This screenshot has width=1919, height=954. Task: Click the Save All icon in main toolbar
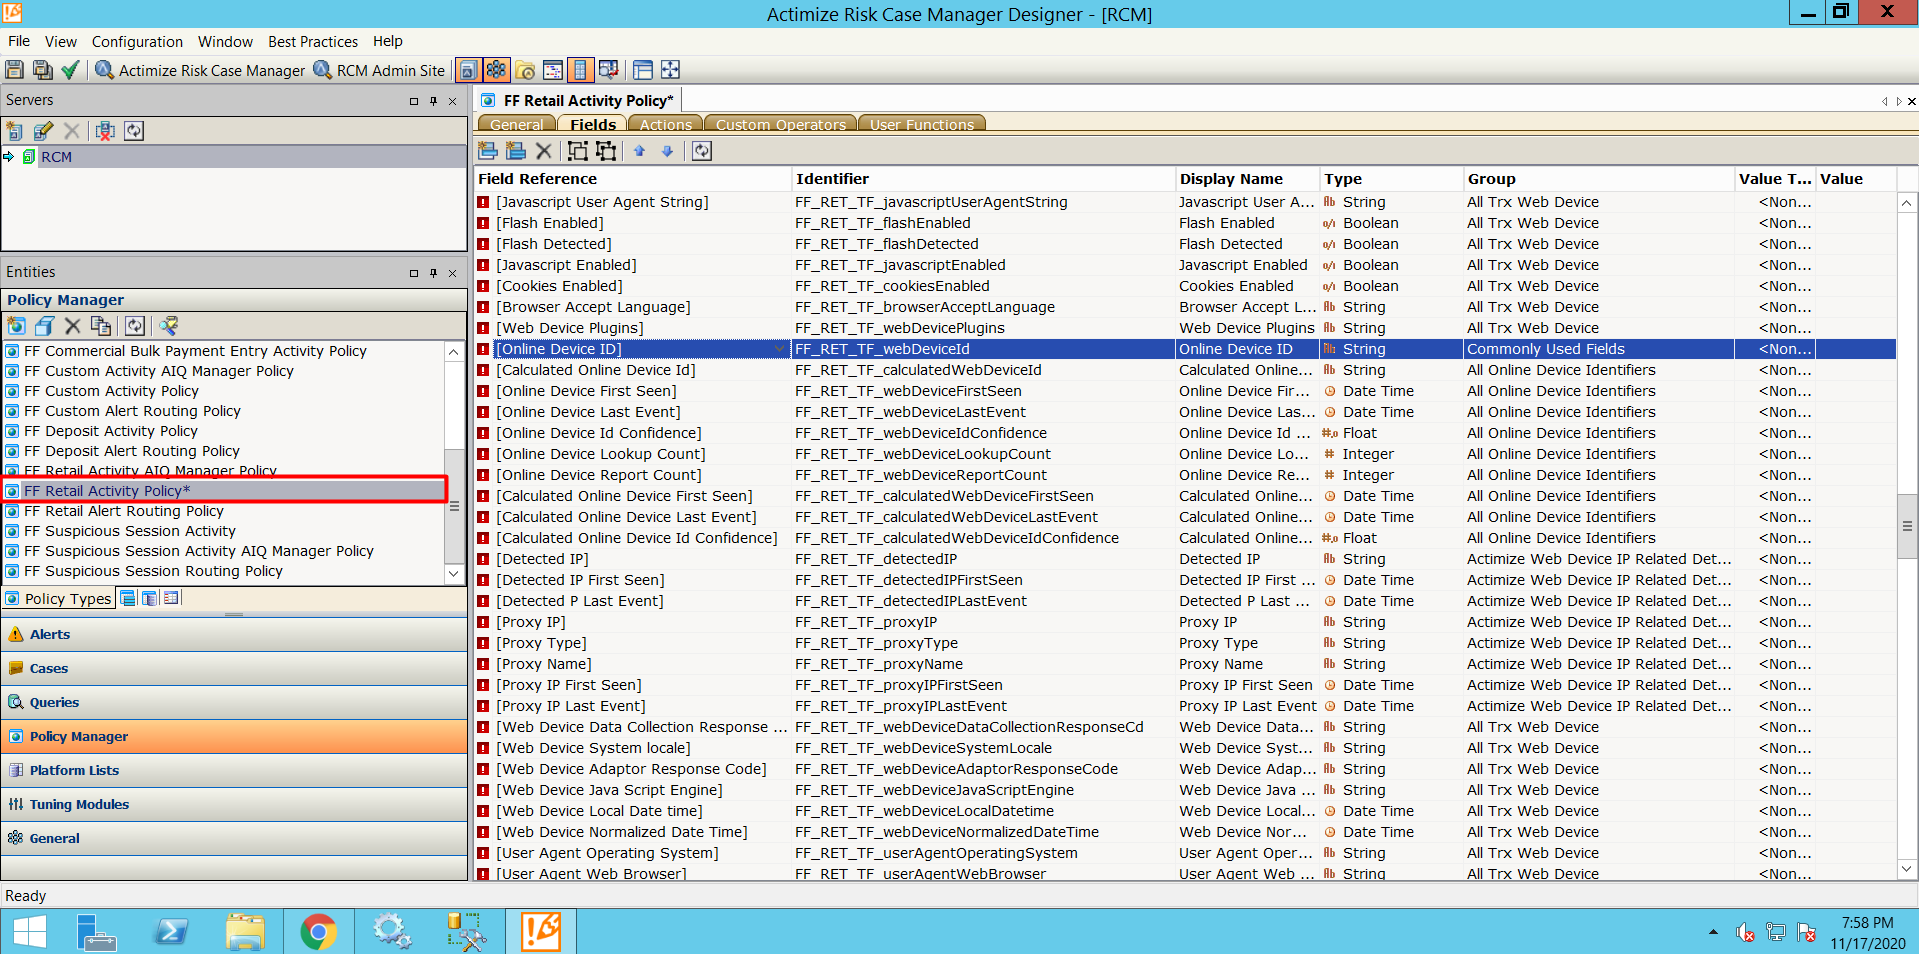pos(42,70)
